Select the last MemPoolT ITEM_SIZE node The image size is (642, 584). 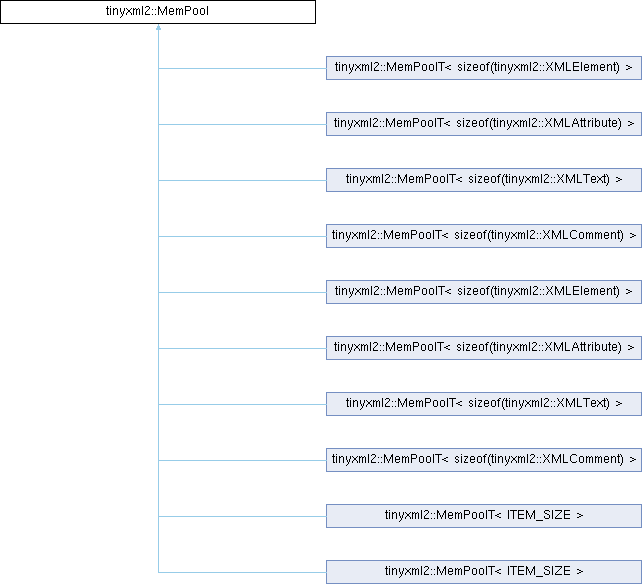click(484, 572)
